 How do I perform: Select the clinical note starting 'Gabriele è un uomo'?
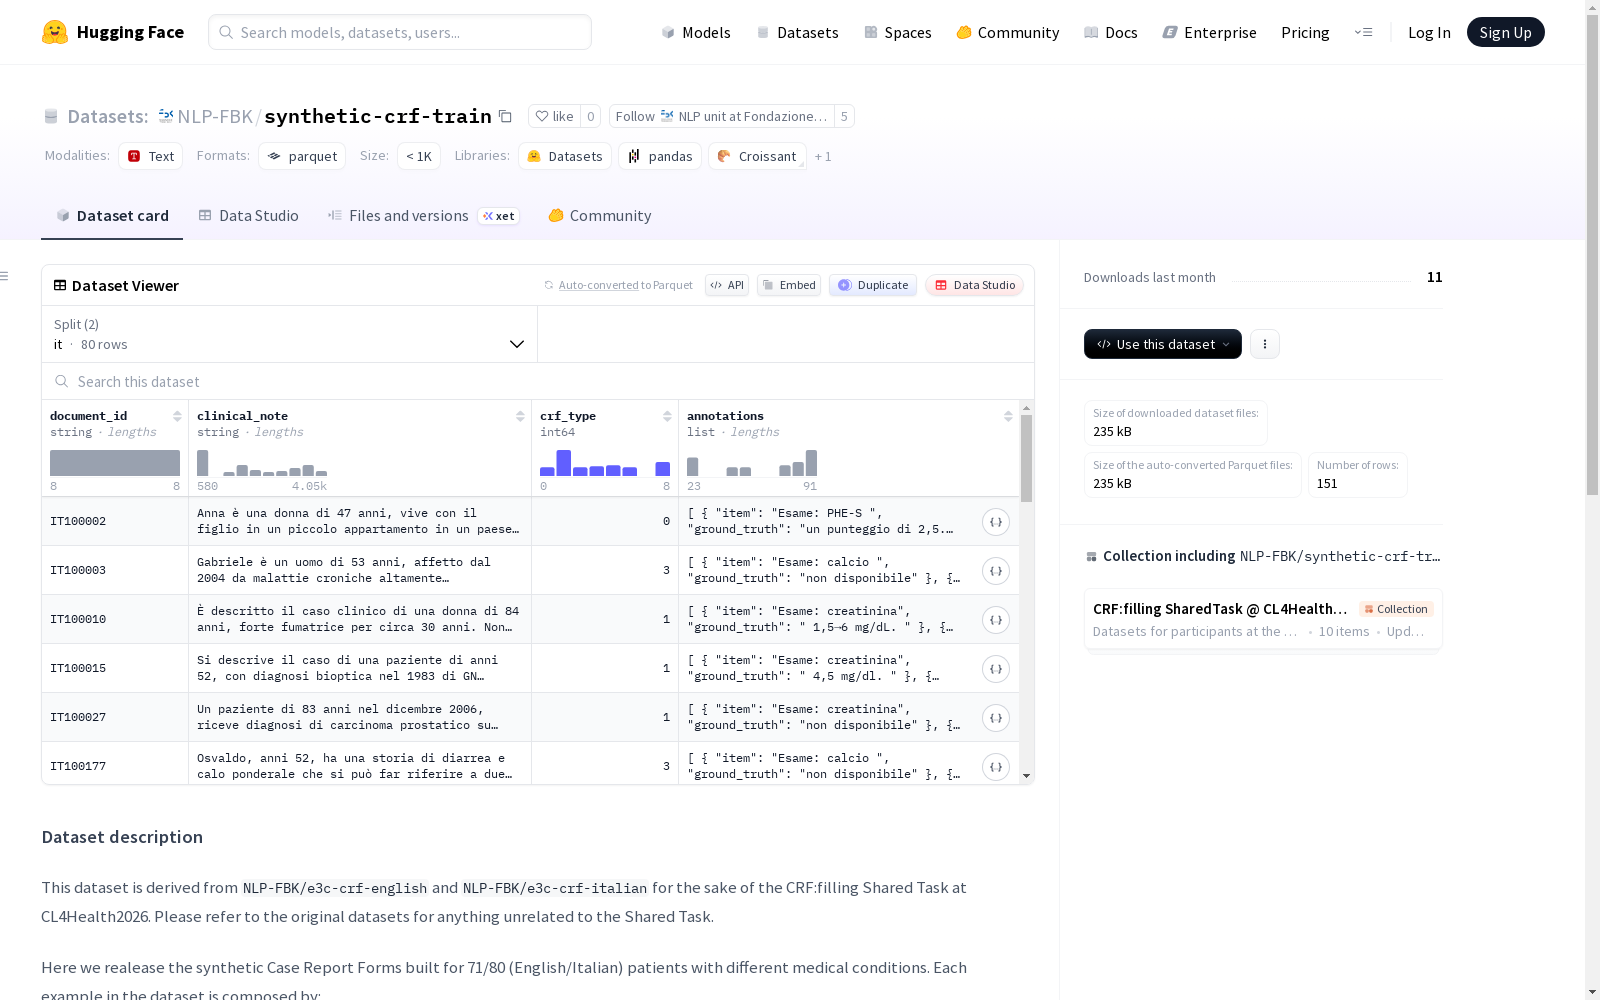pos(360,571)
